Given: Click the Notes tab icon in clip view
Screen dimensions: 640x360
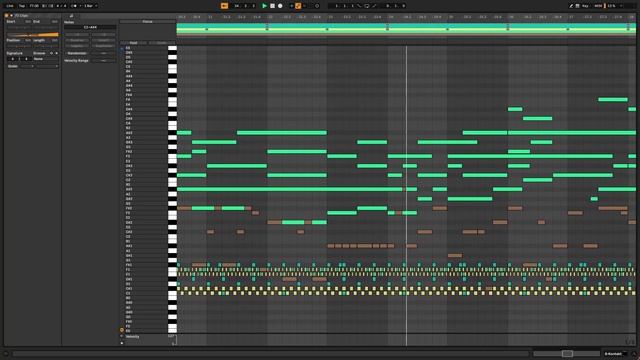Looking at the screenshot, I should pyautogui.click(x=71, y=16).
